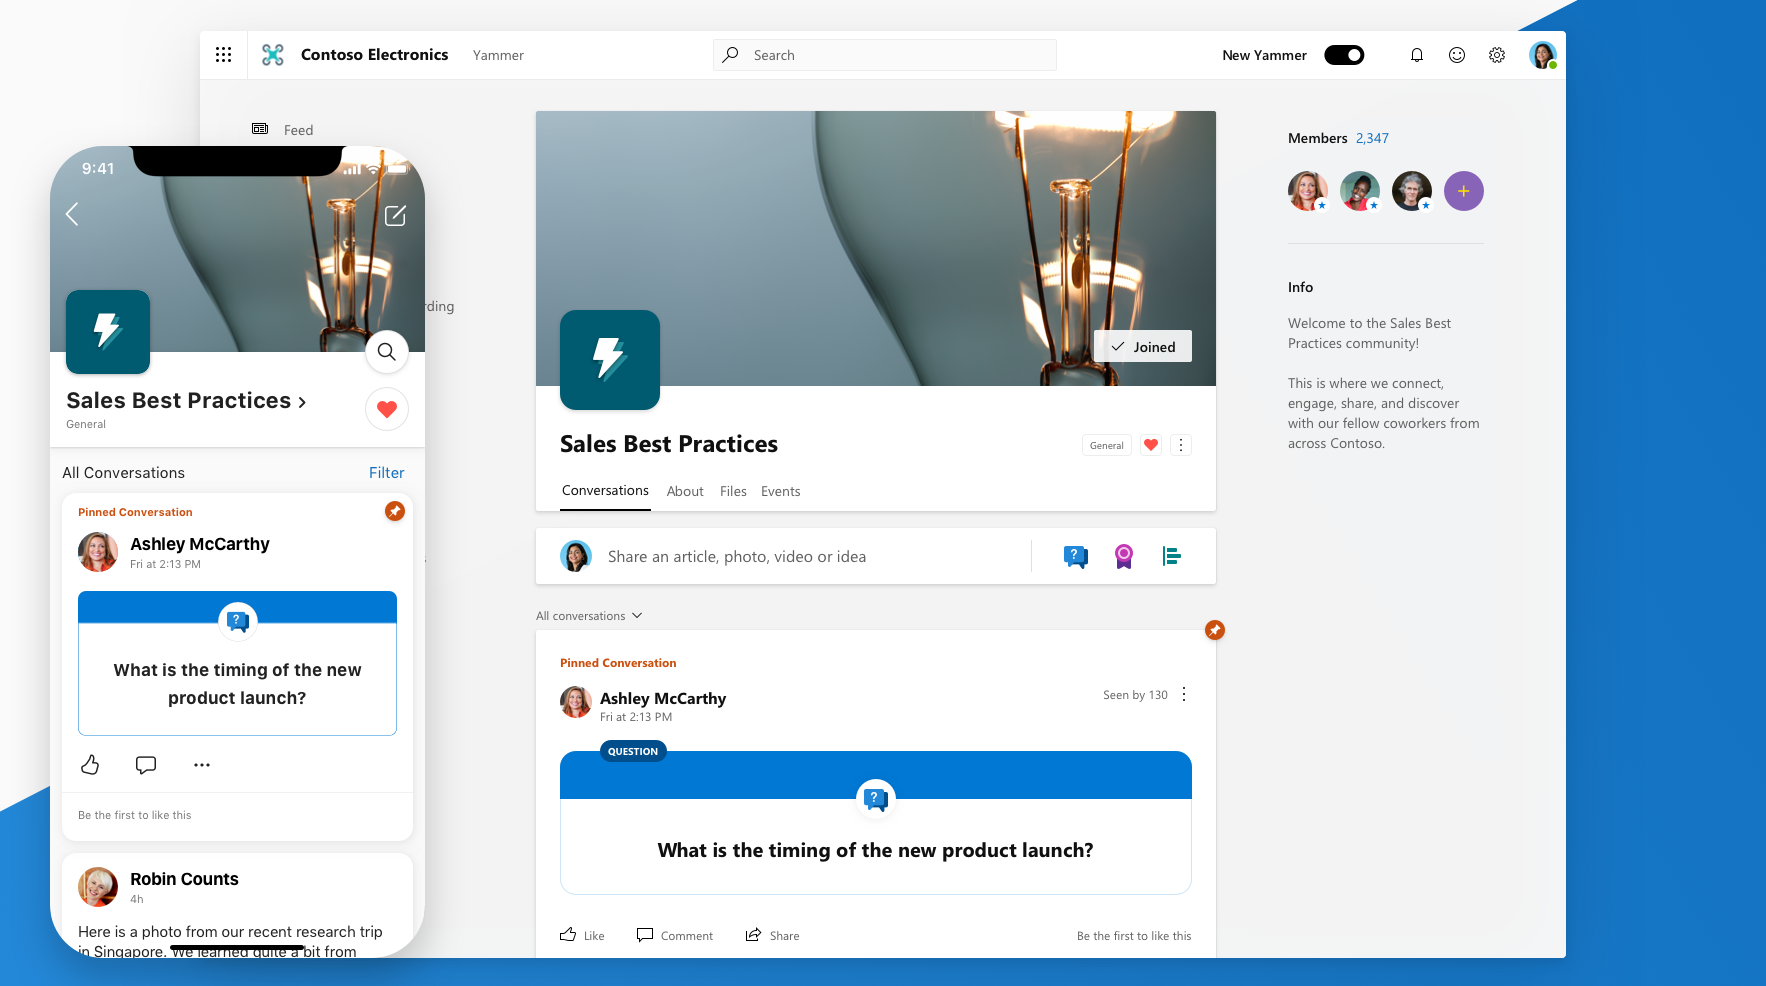
Task: Start a praise post ribbon icon
Action: click(x=1124, y=556)
